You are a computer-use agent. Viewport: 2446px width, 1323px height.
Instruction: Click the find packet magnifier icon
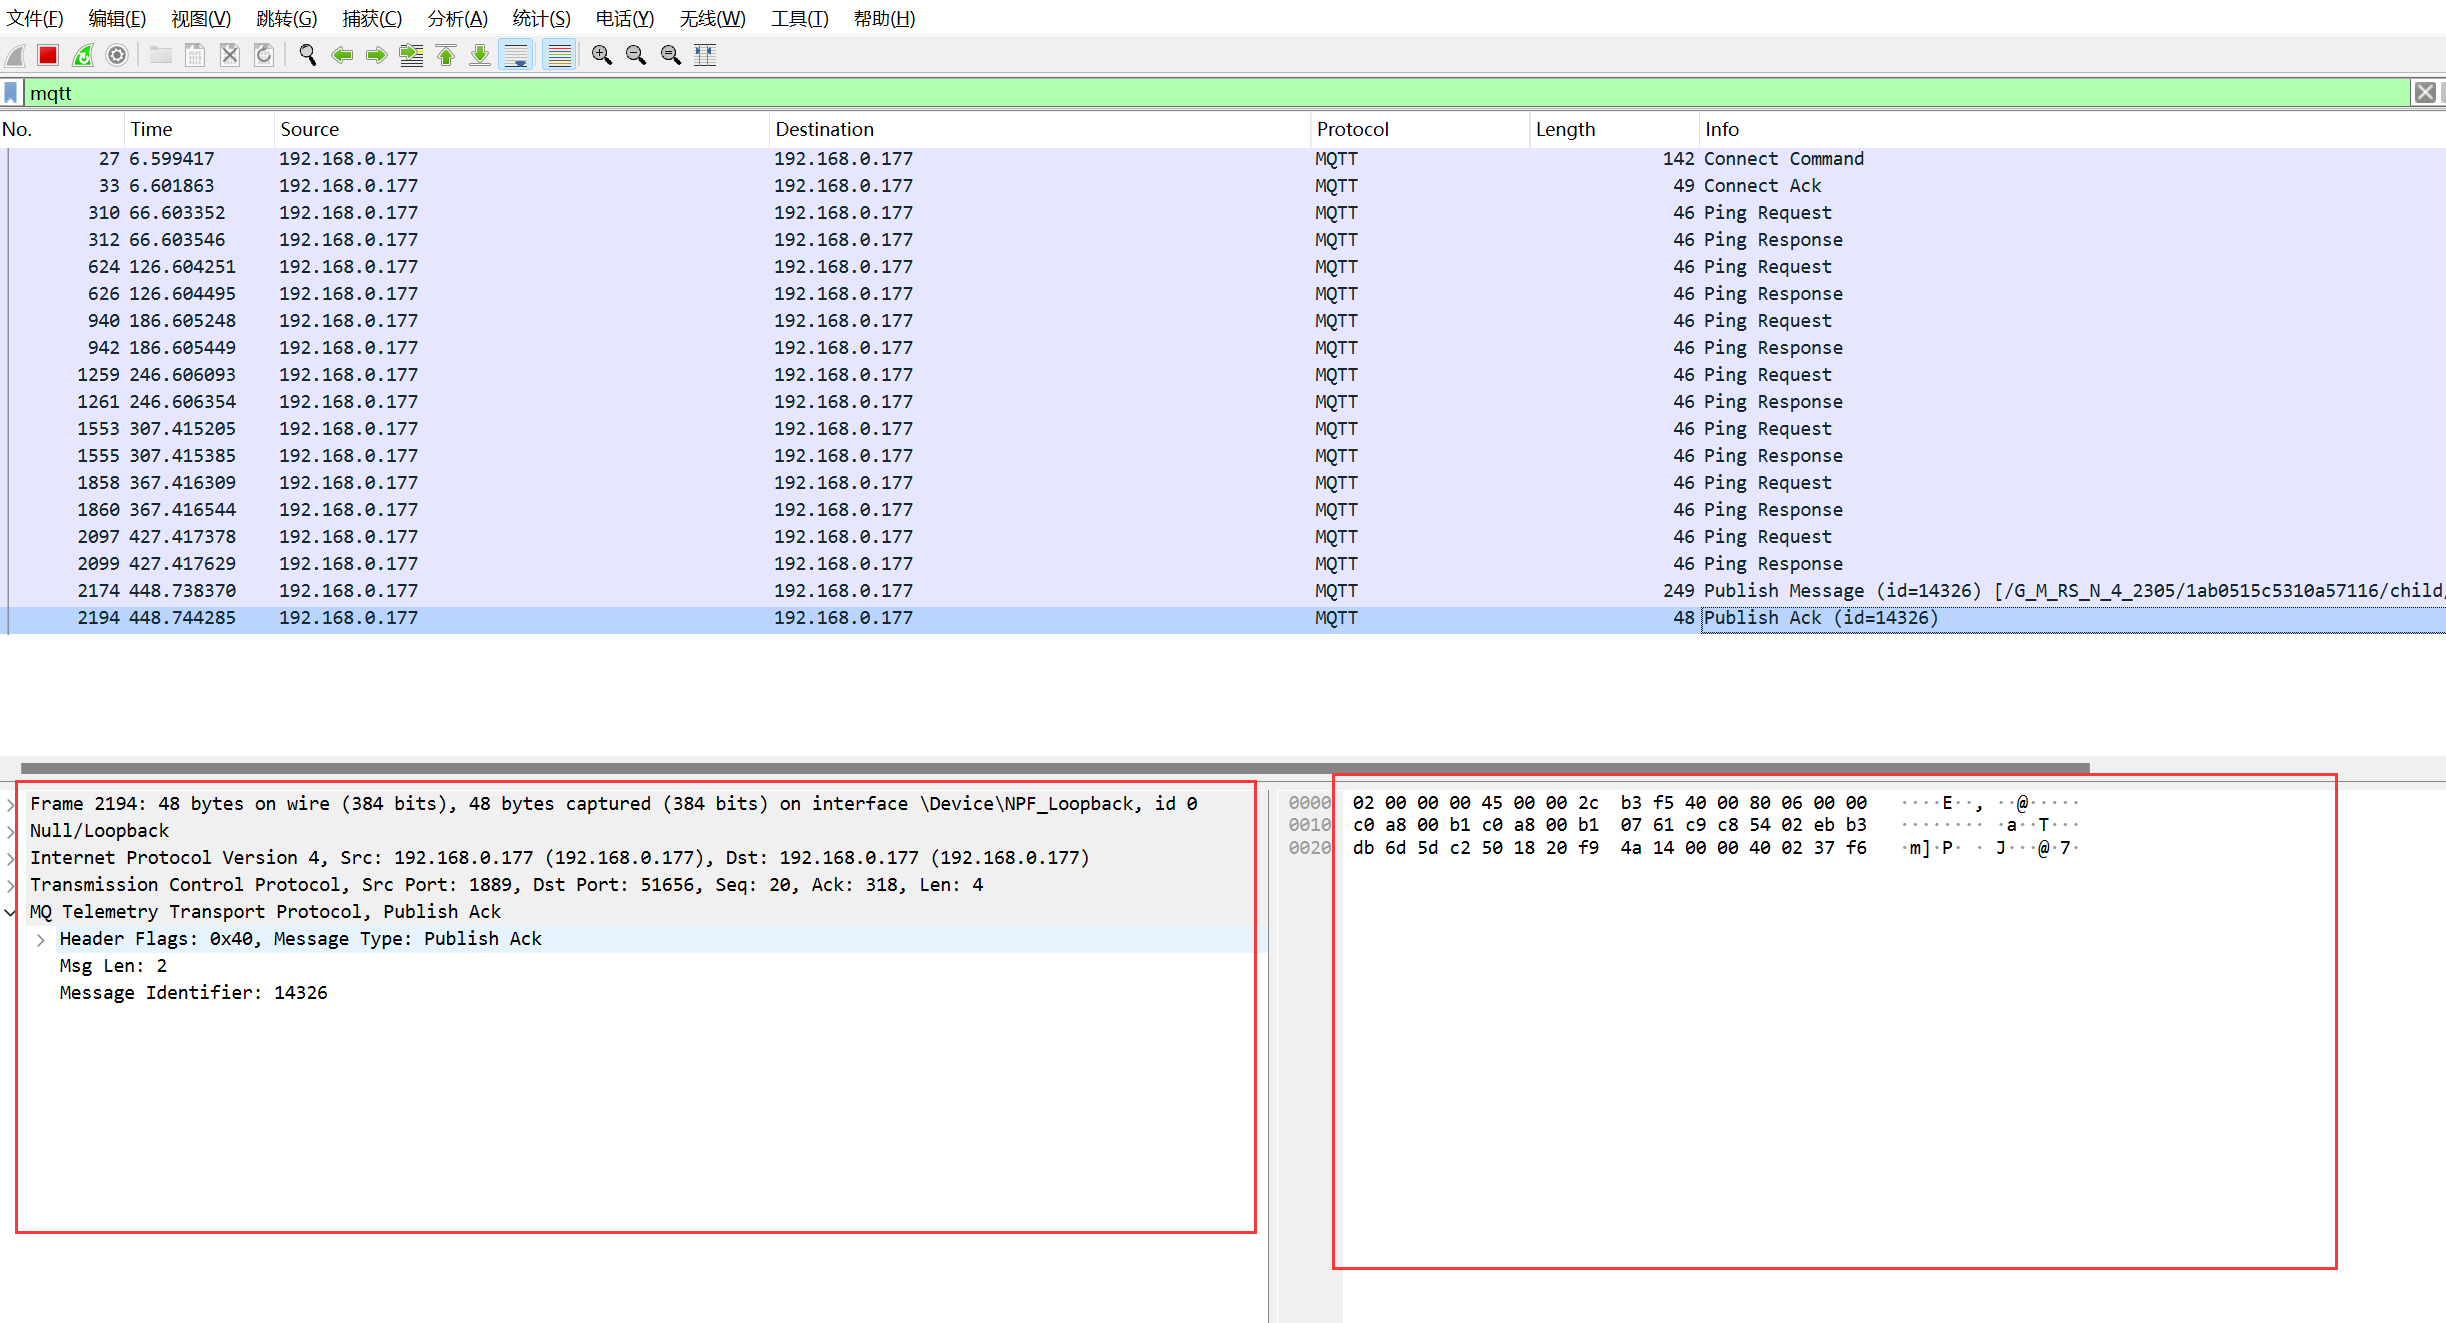308,55
